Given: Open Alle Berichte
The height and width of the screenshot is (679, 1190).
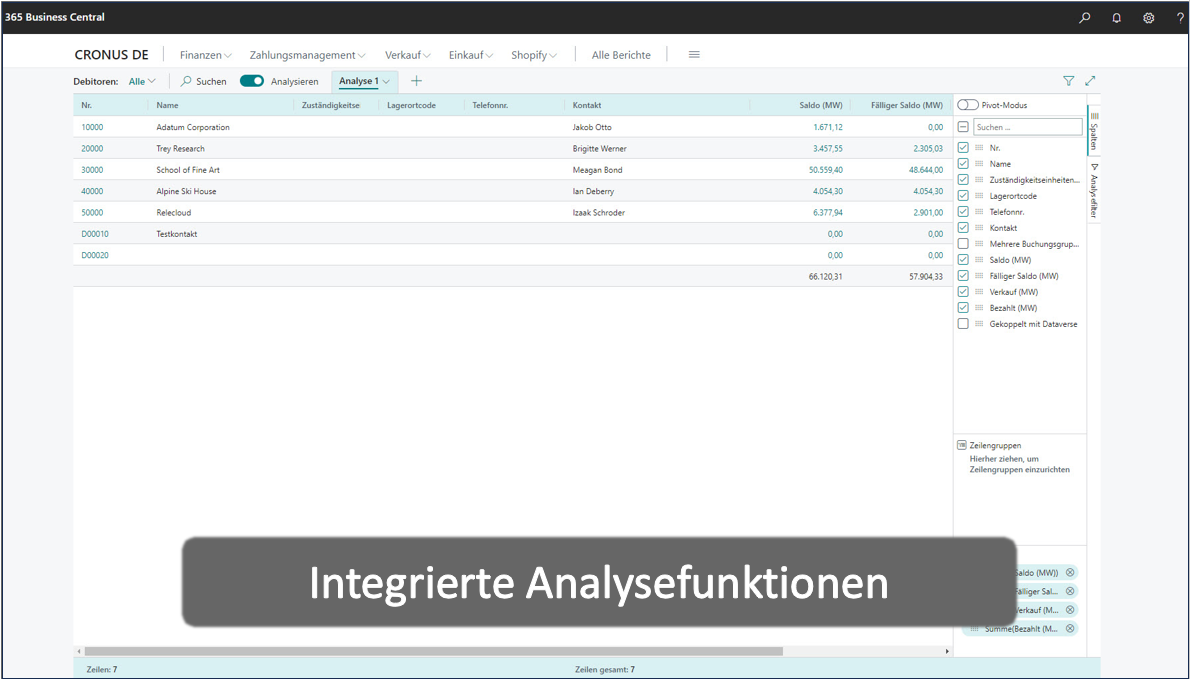Looking at the screenshot, I should point(621,55).
